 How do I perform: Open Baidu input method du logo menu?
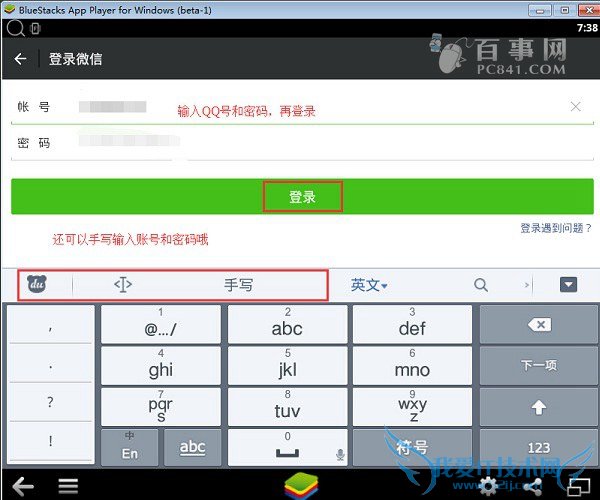click(x=37, y=284)
